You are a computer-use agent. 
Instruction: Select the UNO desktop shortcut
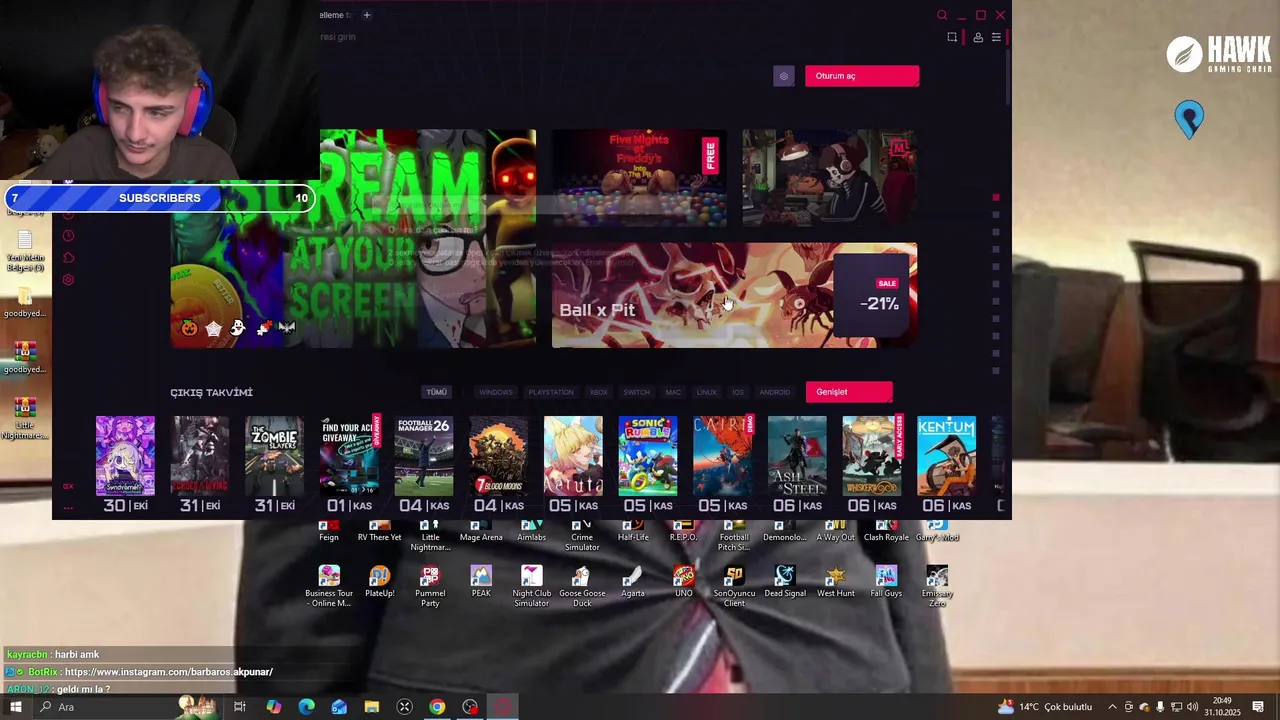tap(684, 581)
